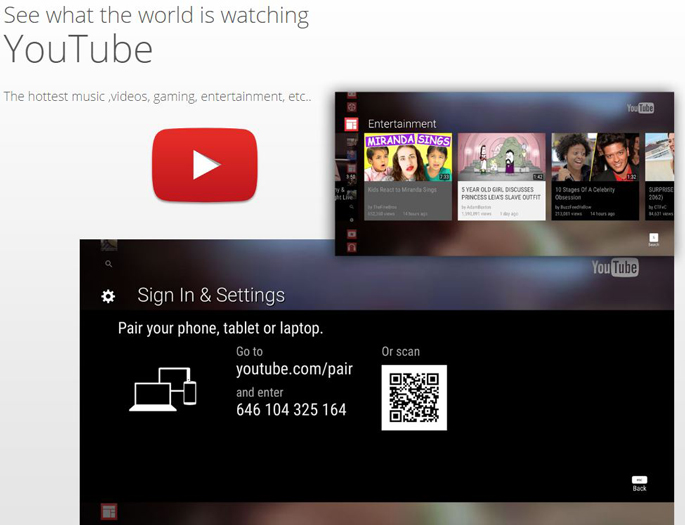
Task: Click the large YouTube title text
Action: pos(78,49)
